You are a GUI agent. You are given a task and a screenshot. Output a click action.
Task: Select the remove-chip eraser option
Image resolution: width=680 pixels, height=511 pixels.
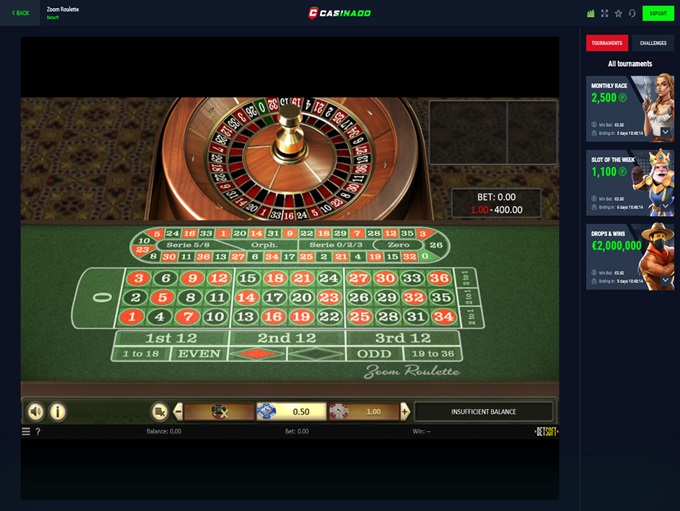[x=219, y=411]
